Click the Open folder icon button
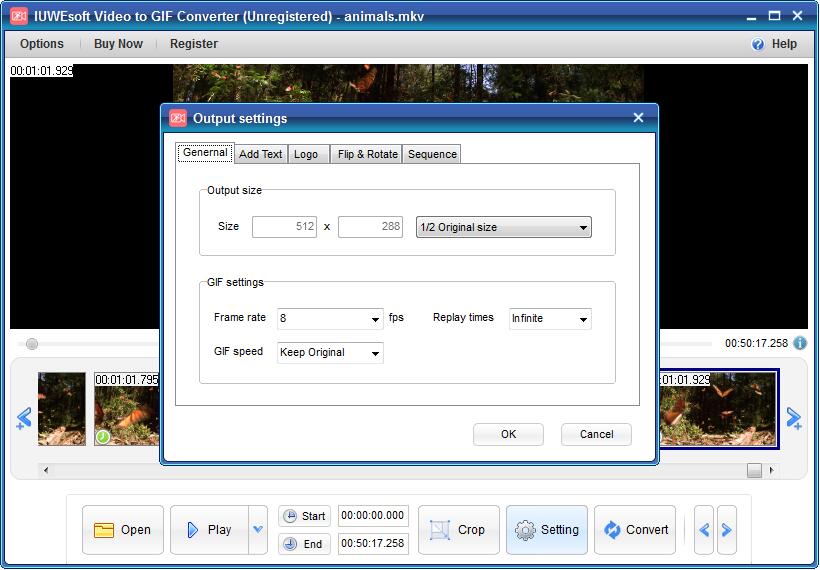 click(123, 530)
